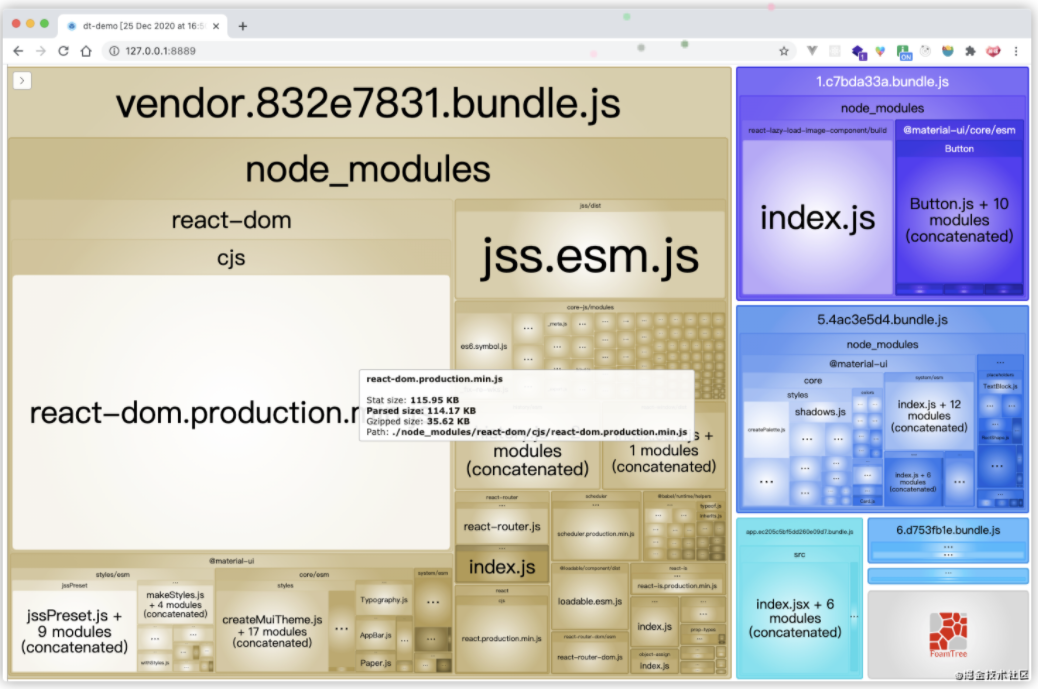
Task: Select the 5.4ac3e5d4 bundle's @material-ui header
Action: (x=858, y=363)
